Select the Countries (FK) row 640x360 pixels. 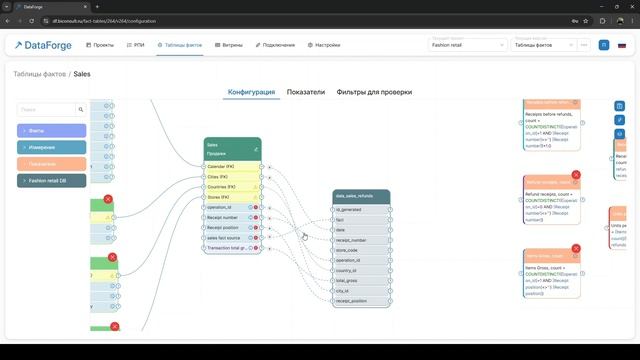coord(232,187)
